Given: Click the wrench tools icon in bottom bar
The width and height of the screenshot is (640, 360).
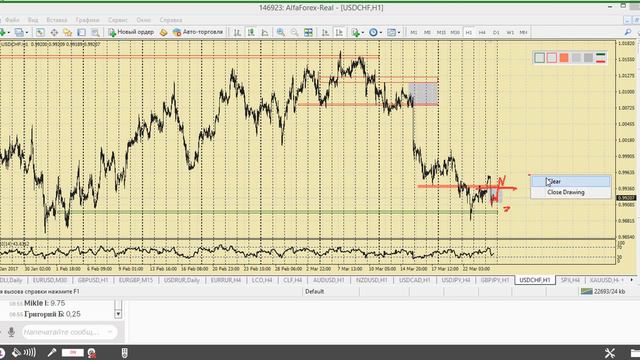Looking at the screenshot, I should pyautogui.click(x=610, y=353).
